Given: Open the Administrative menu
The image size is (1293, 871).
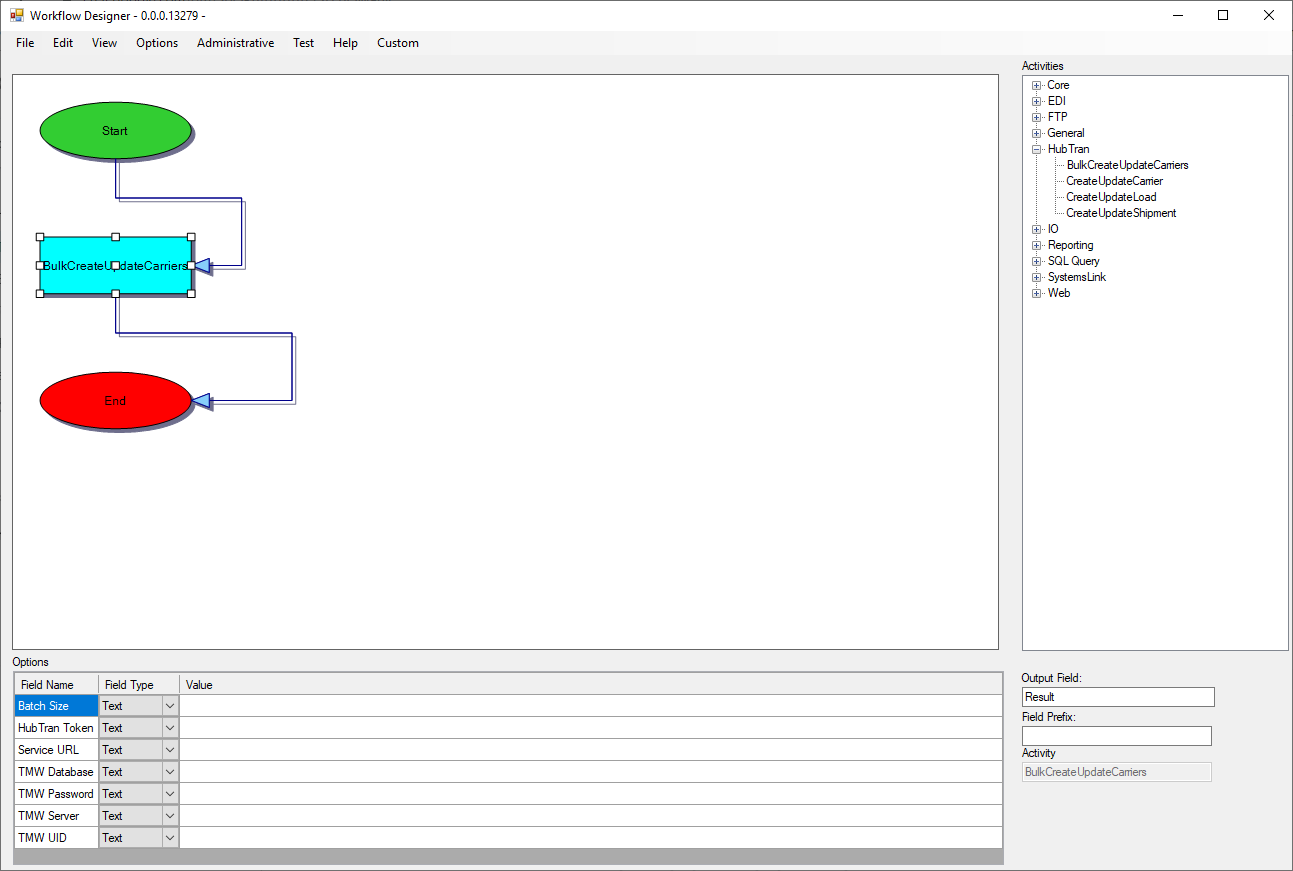Looking at the screenshot, I should (235, 43).
